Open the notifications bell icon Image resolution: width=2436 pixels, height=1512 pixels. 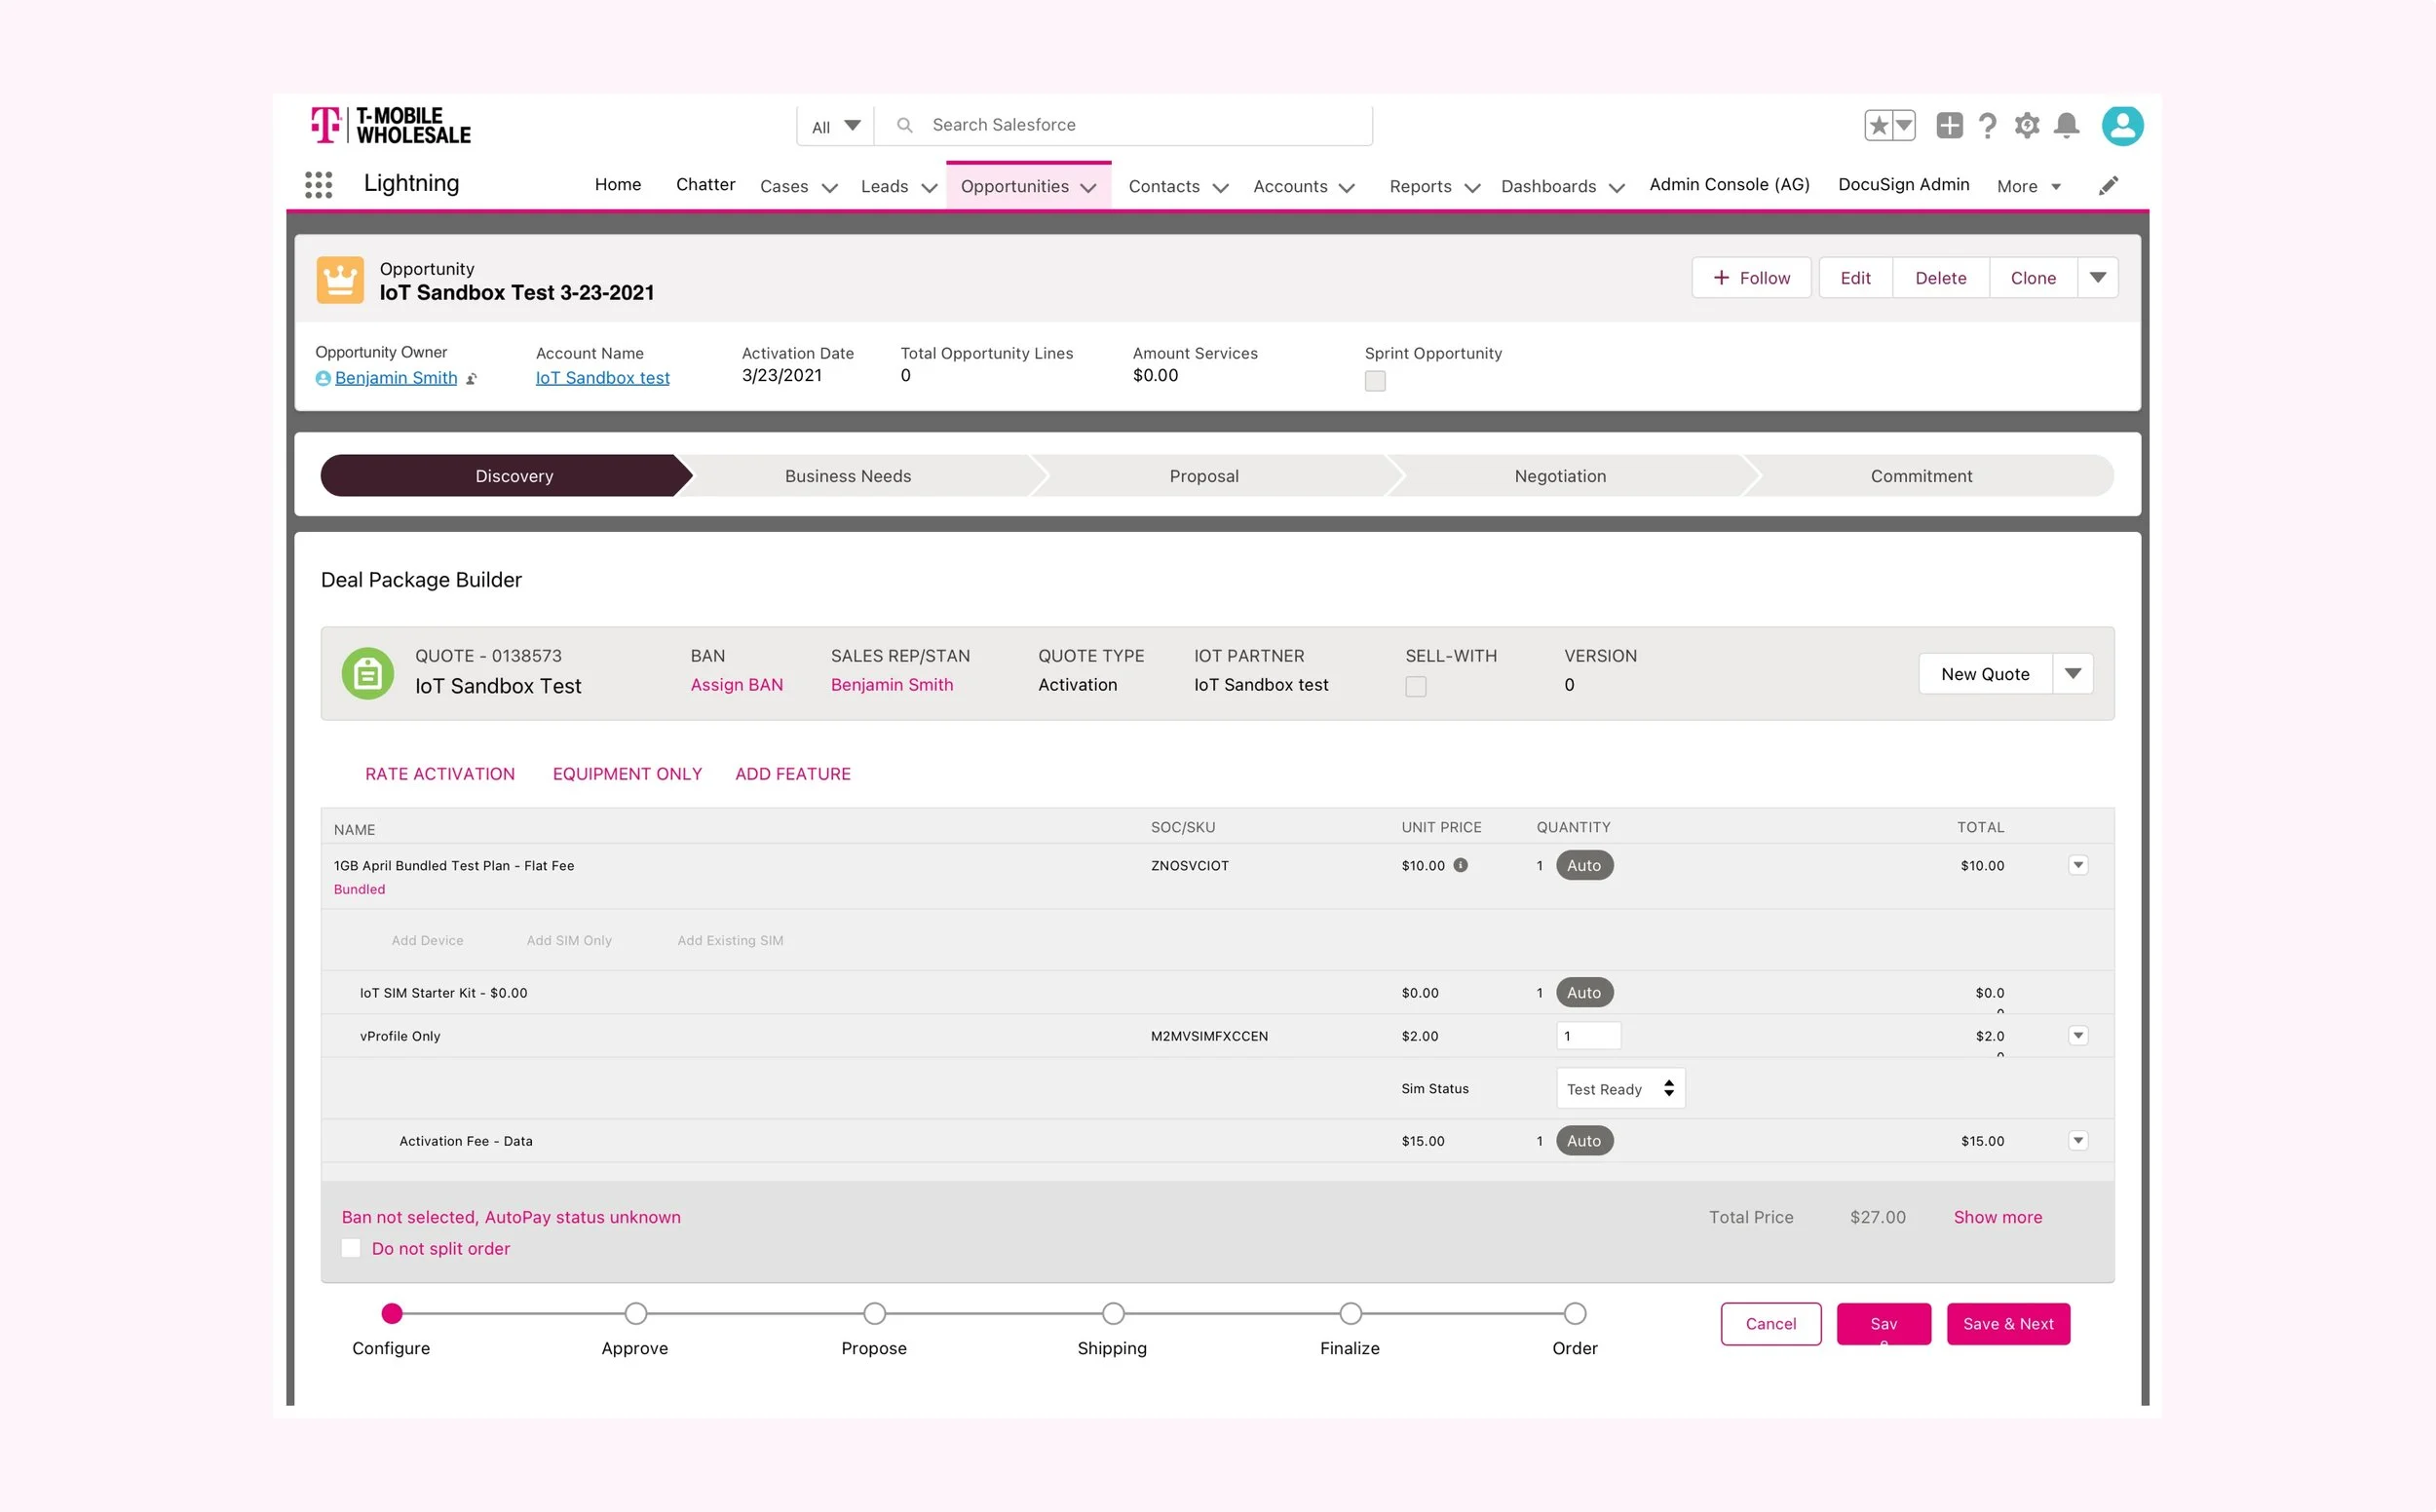[x=2066, y=125]
